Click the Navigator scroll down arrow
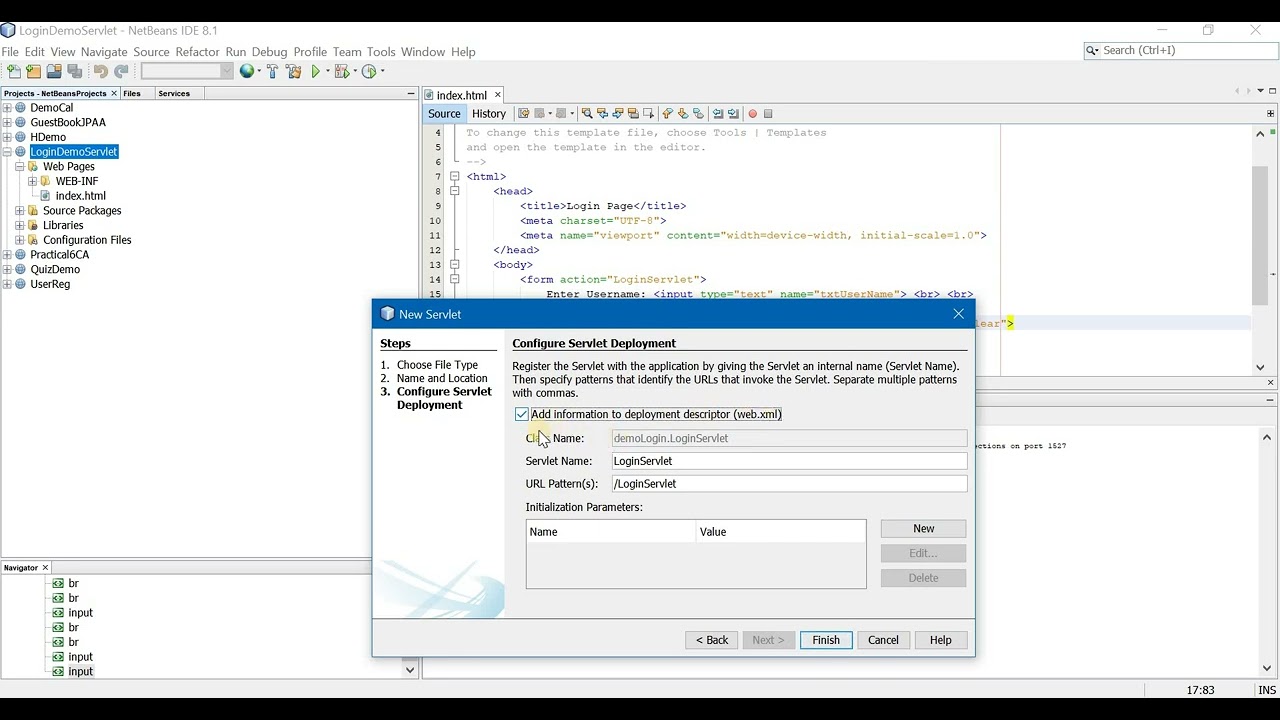 point(410,670)
